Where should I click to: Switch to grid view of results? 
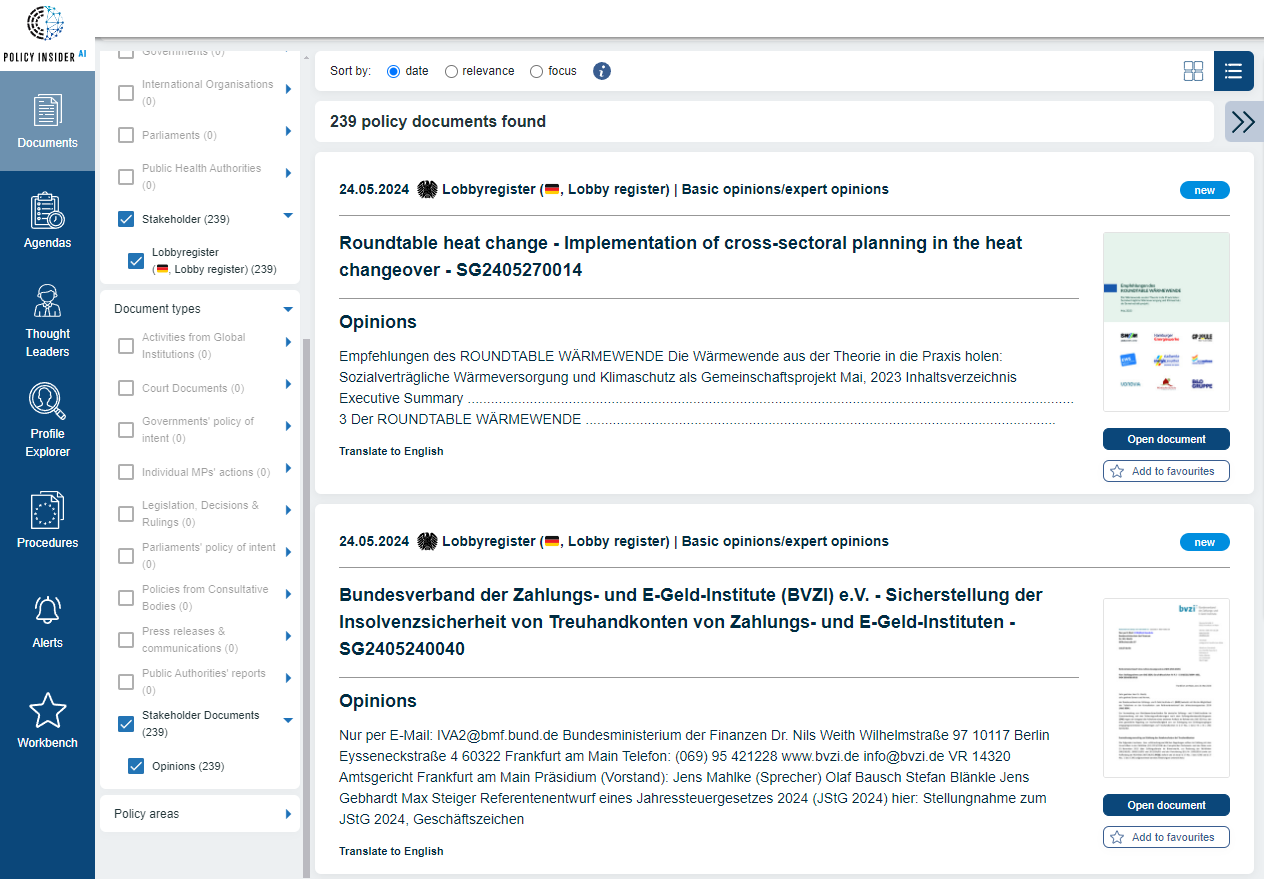(x=1193, y=71)
